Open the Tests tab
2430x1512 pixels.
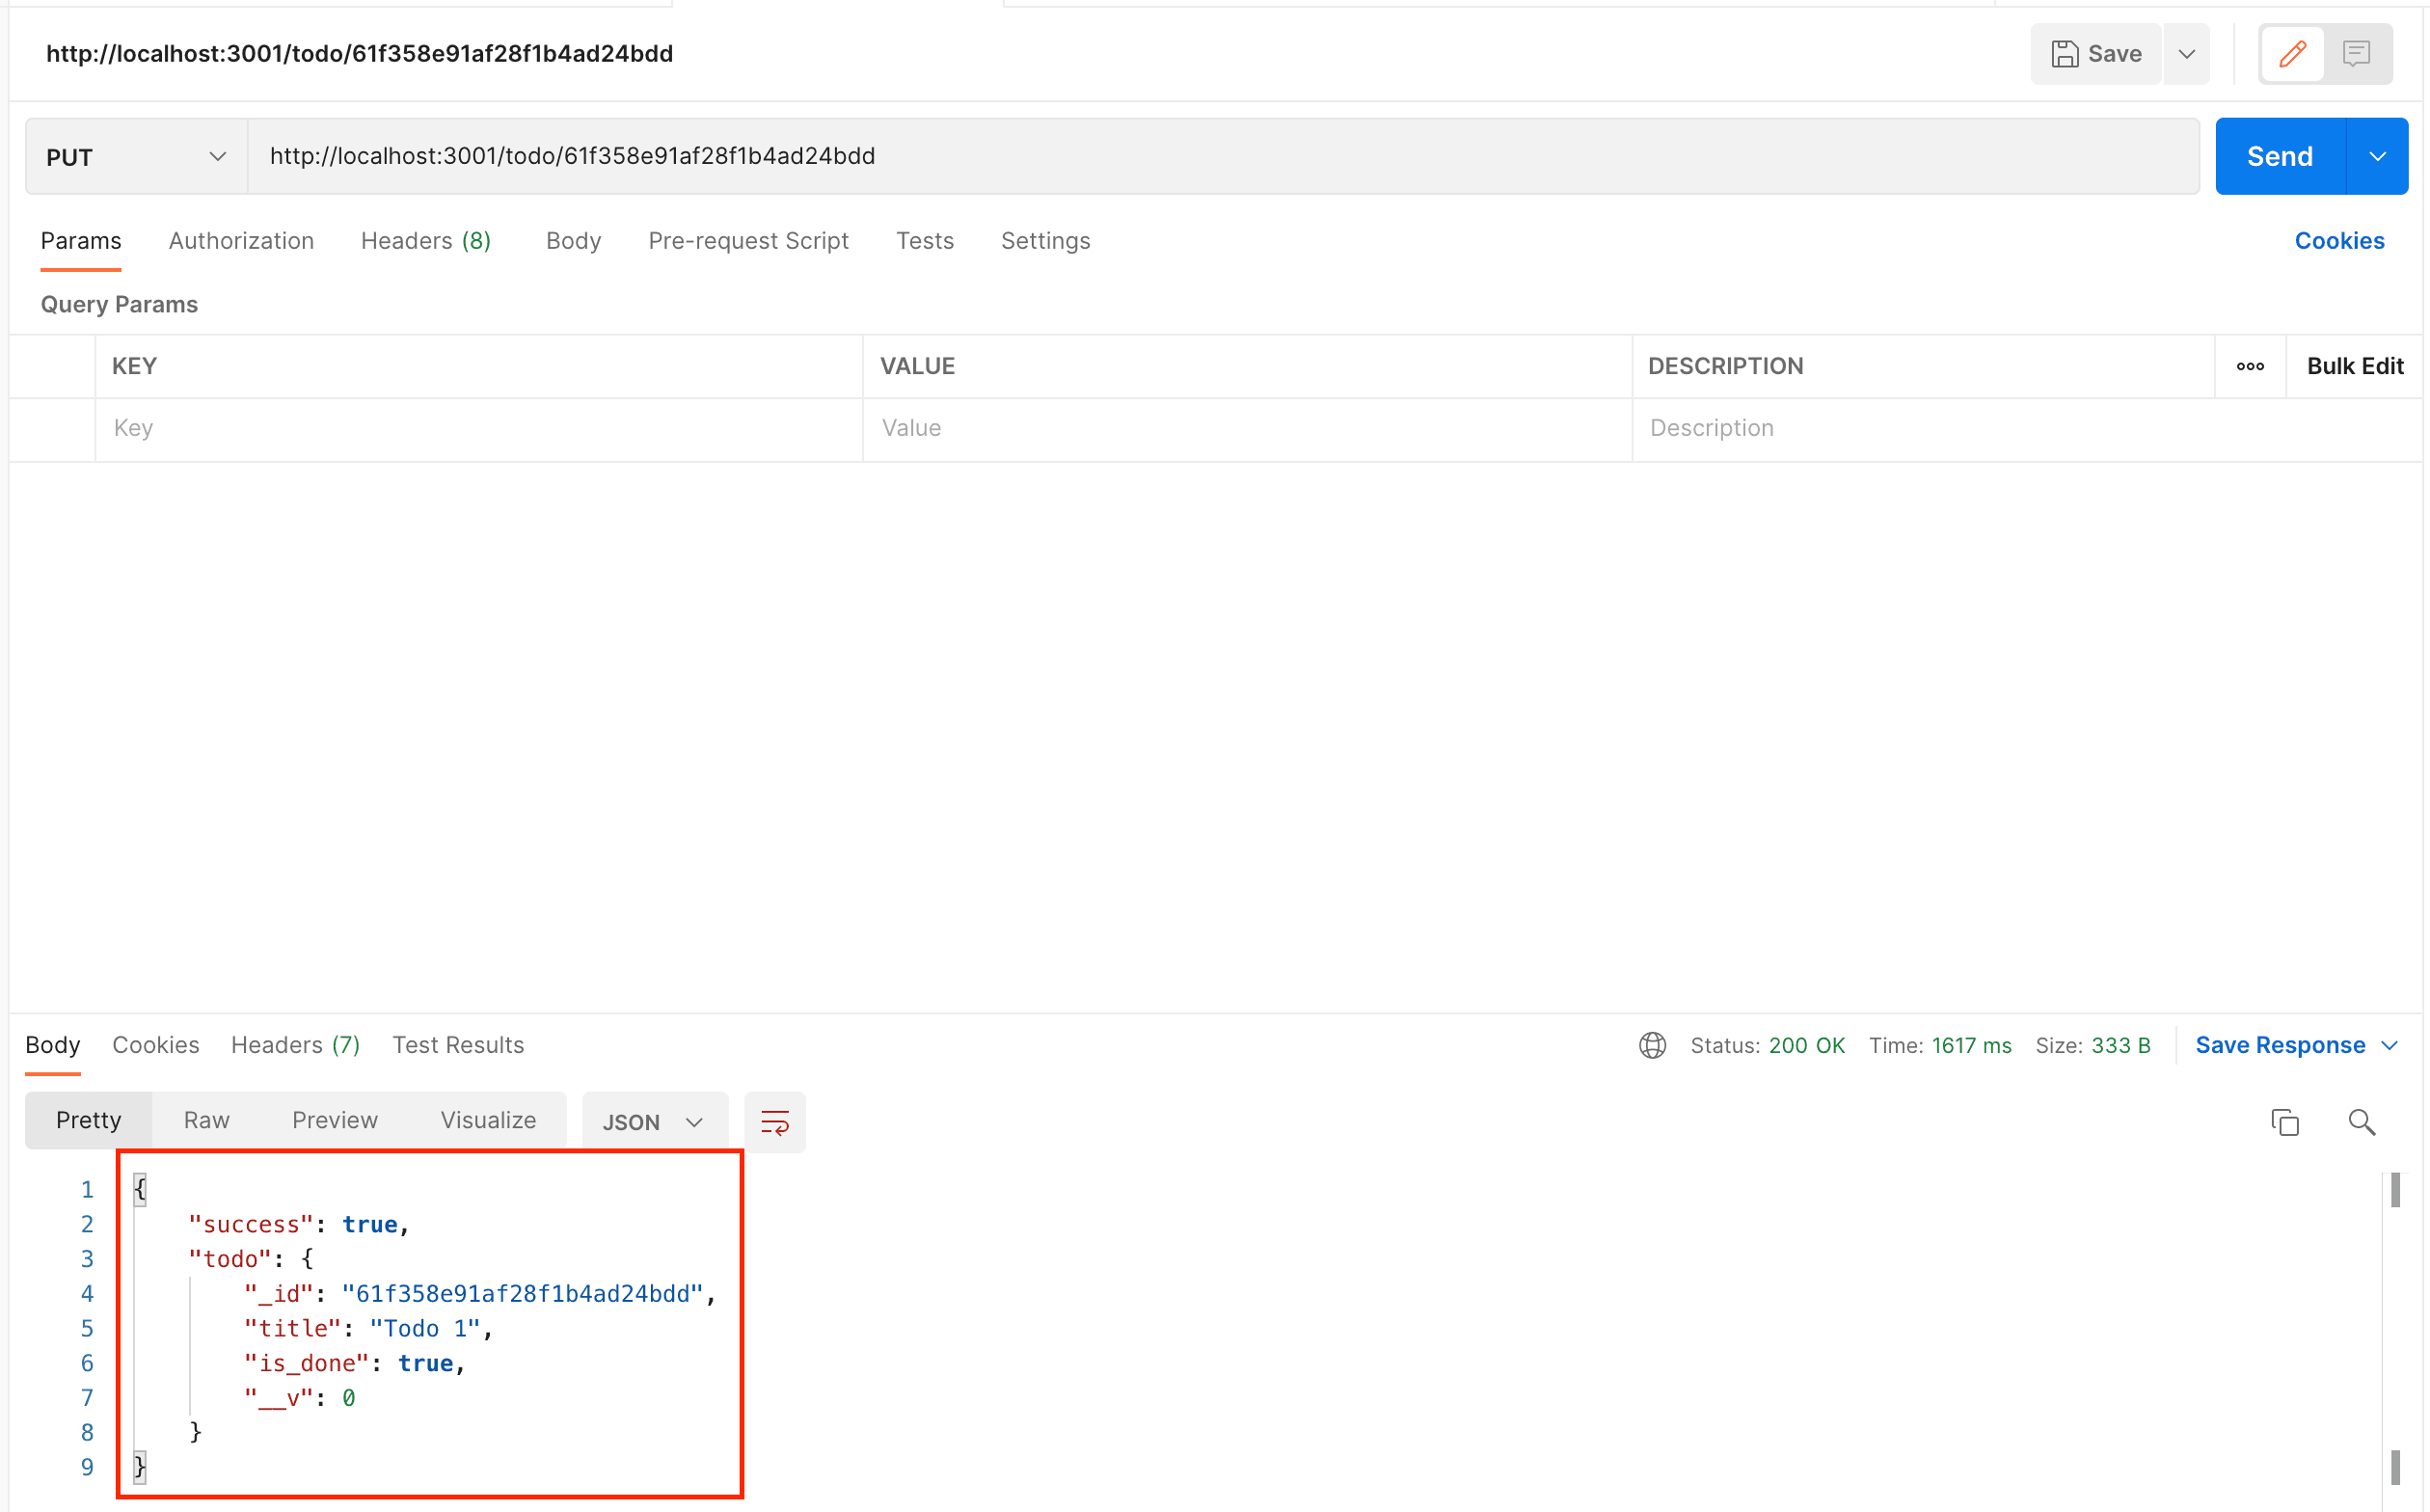click(x=925, y=241)
